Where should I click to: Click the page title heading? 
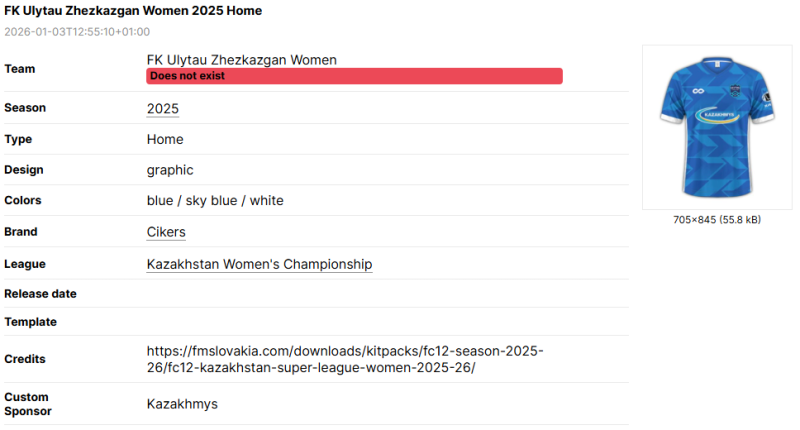[x=133, y=11]
